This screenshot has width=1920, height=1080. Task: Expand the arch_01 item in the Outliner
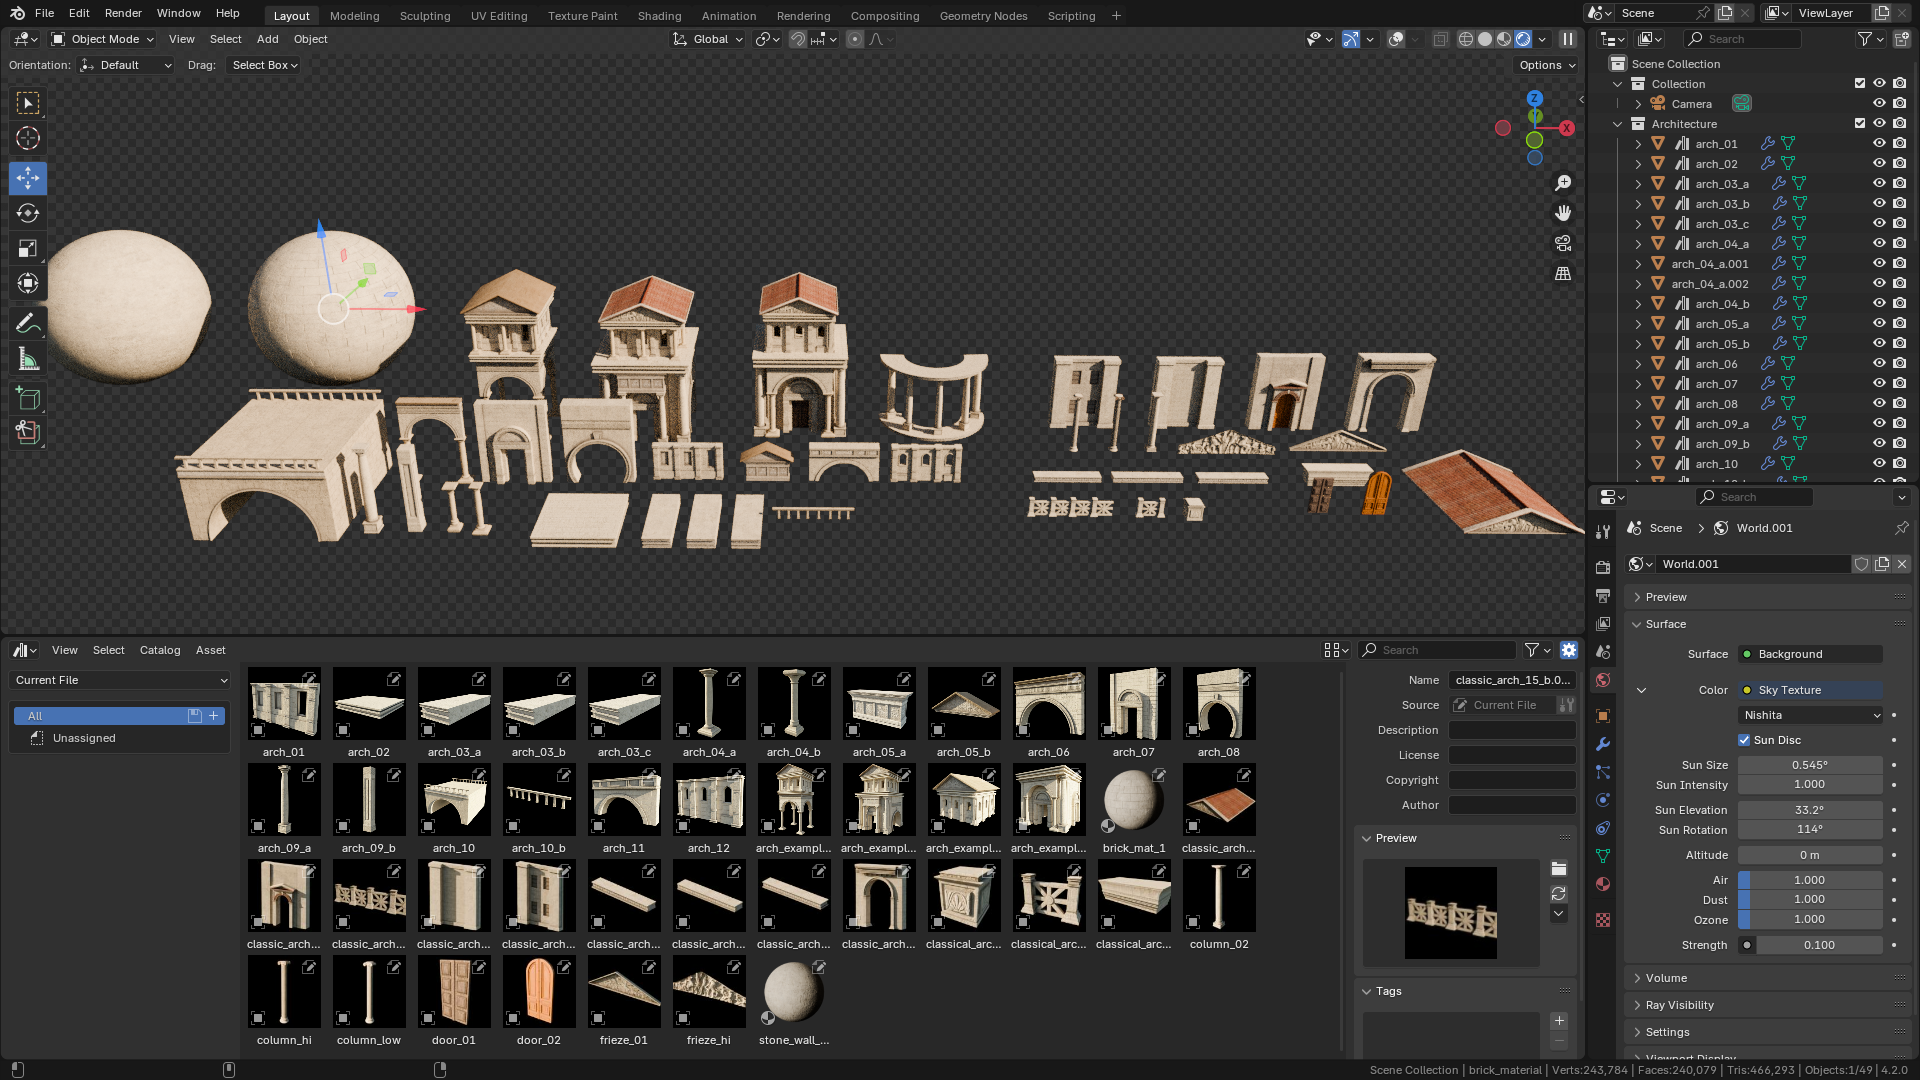(1637, 143)
